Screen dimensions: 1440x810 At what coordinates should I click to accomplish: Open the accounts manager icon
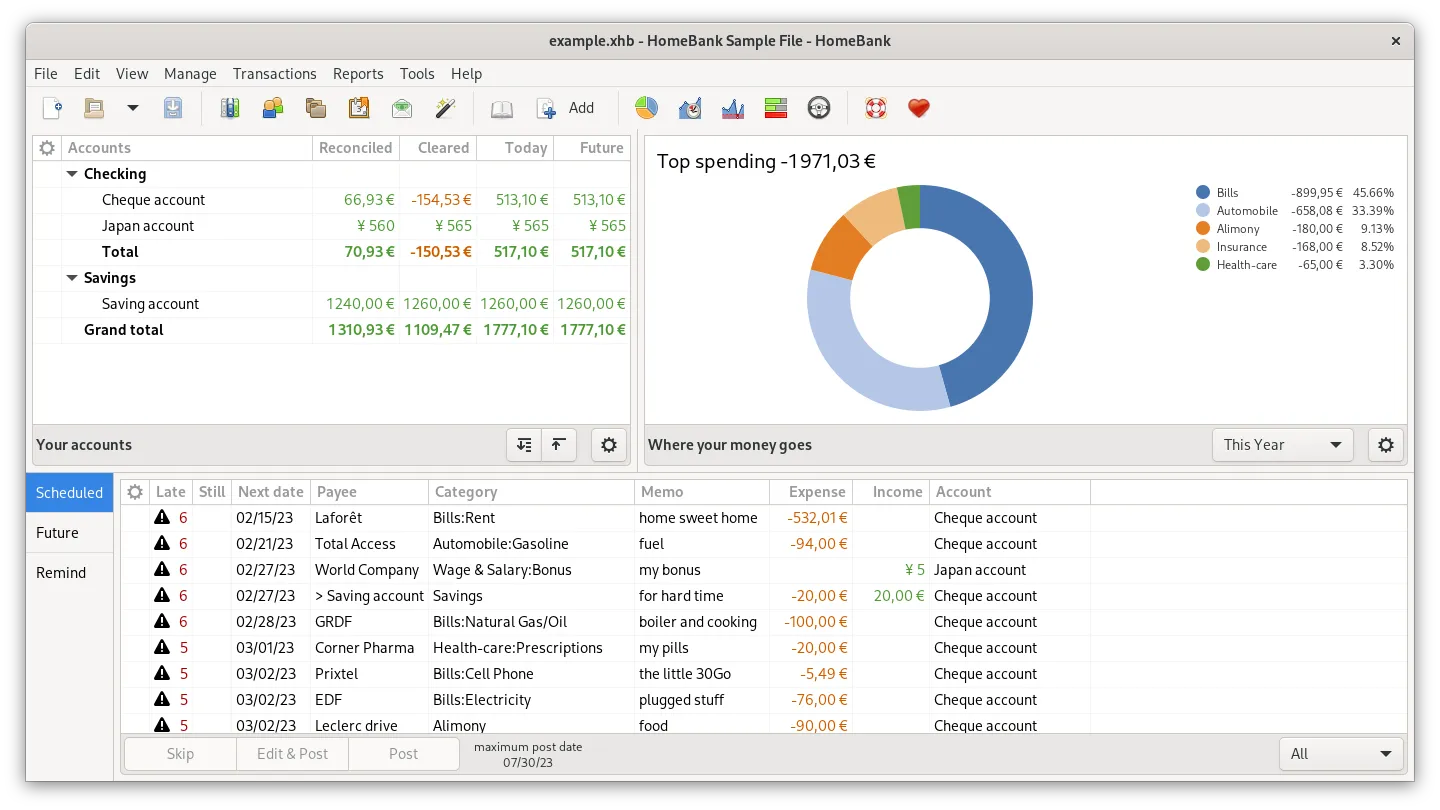point(230,108)
